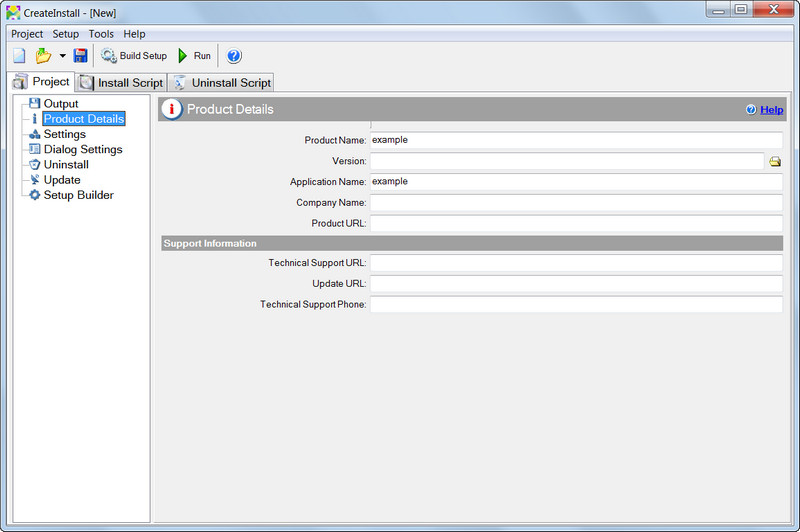Image resolution: width=800 pixels, height=532 pixels.
Task: Select Dialog Settings in the tree
Action: pyautogui.click(x=83, y=149)
